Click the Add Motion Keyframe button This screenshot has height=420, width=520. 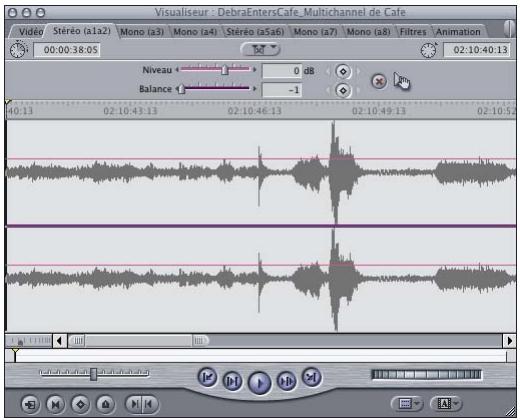(80, 404)
